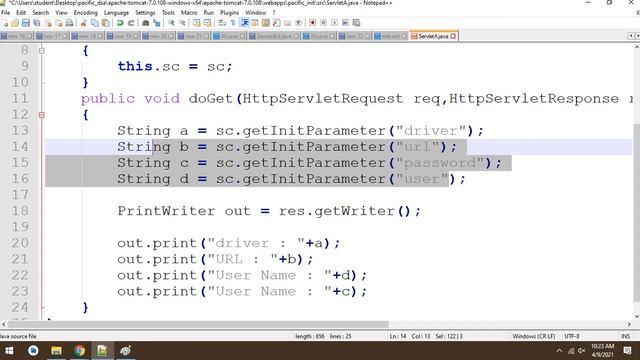Open the Macro menu
640x360 pixels.
click(189, 13)
